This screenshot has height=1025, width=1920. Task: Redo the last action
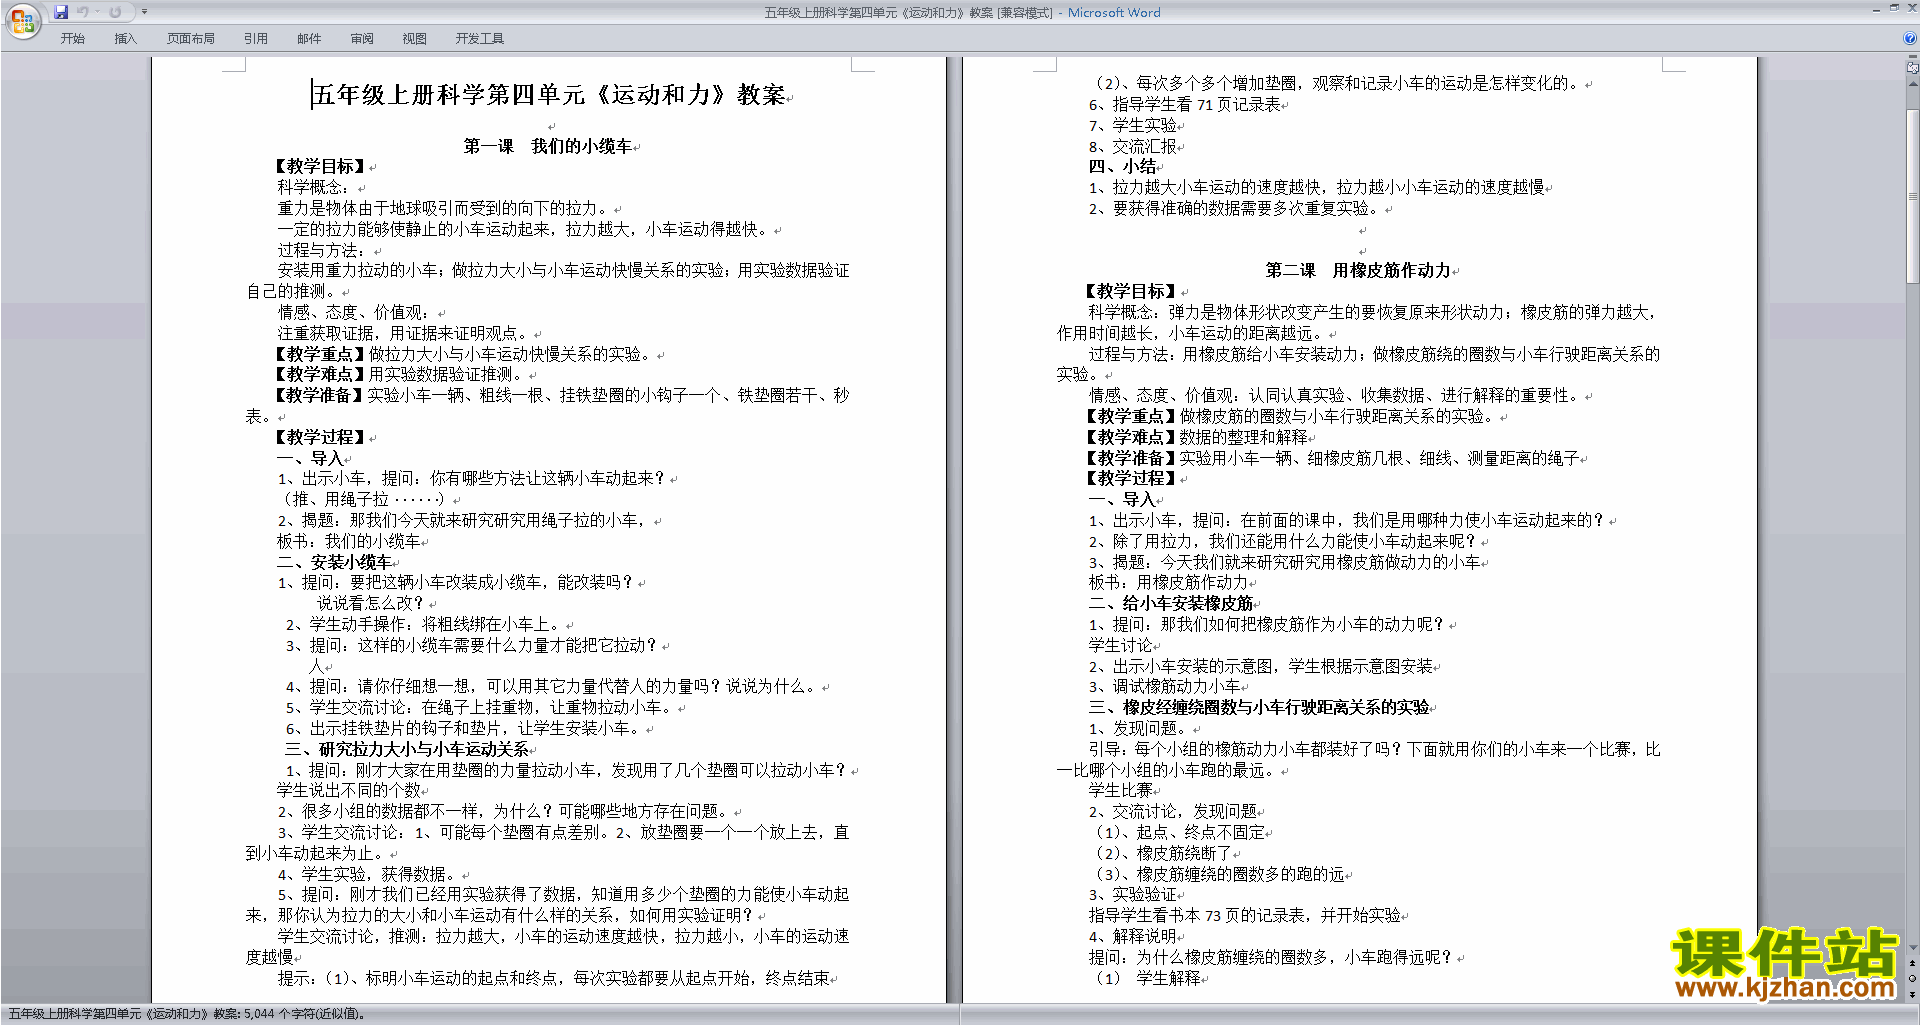115,12
